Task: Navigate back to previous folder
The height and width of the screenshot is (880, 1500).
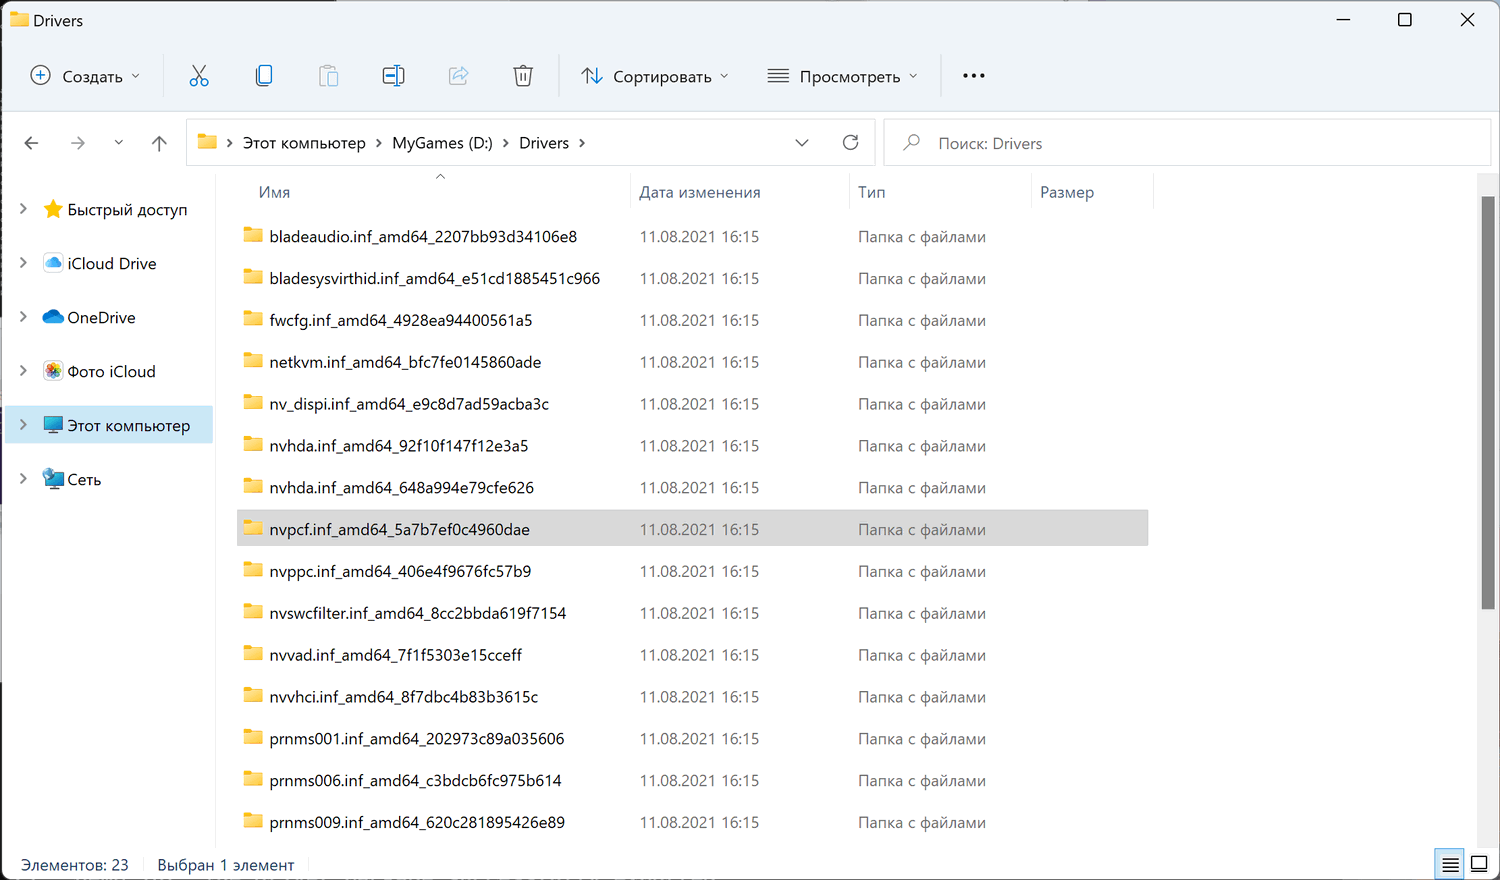Action: pyautogui.click(x=32, y=143)
